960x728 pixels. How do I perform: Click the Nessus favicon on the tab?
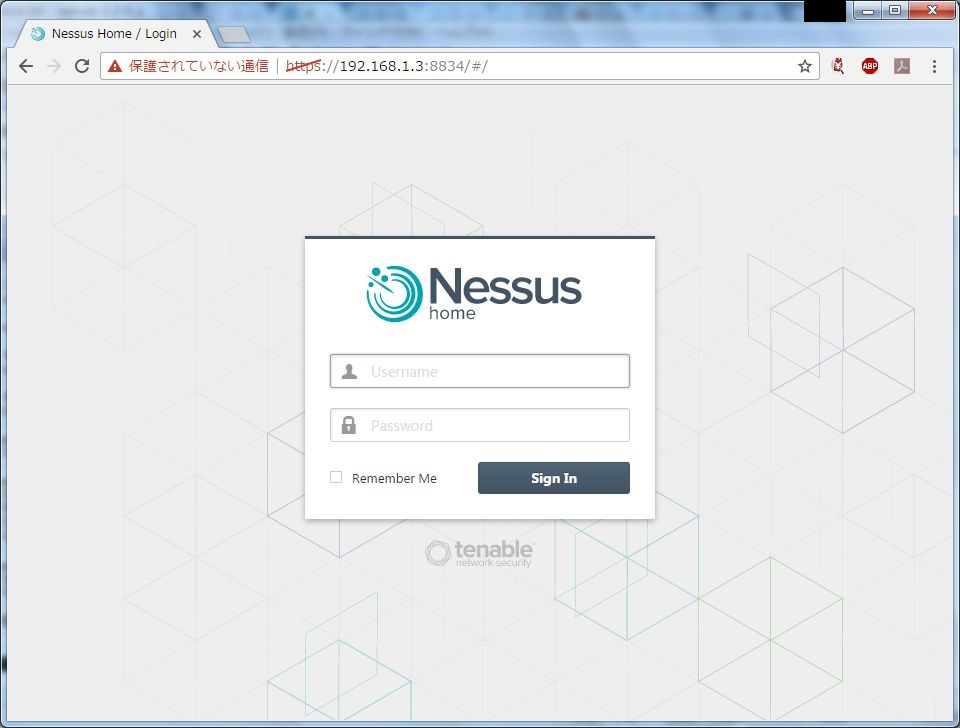coord(38,34)
